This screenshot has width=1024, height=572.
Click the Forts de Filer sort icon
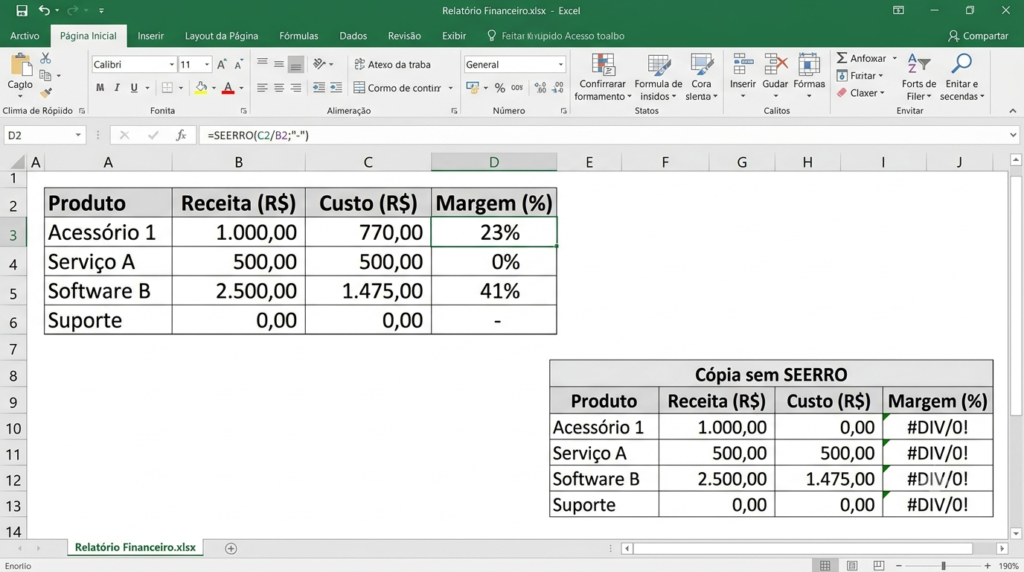point(919,64)
